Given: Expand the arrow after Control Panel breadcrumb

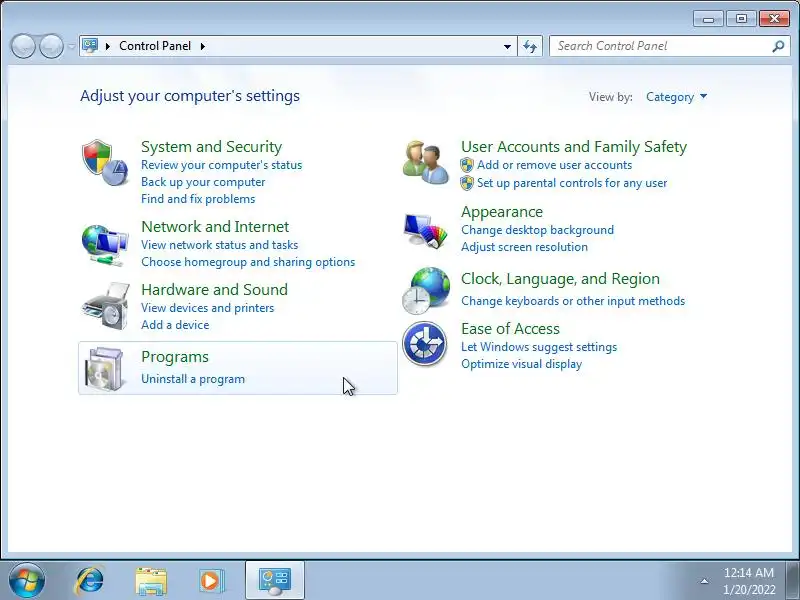Looking at the screenshot, I should point(203,46).
